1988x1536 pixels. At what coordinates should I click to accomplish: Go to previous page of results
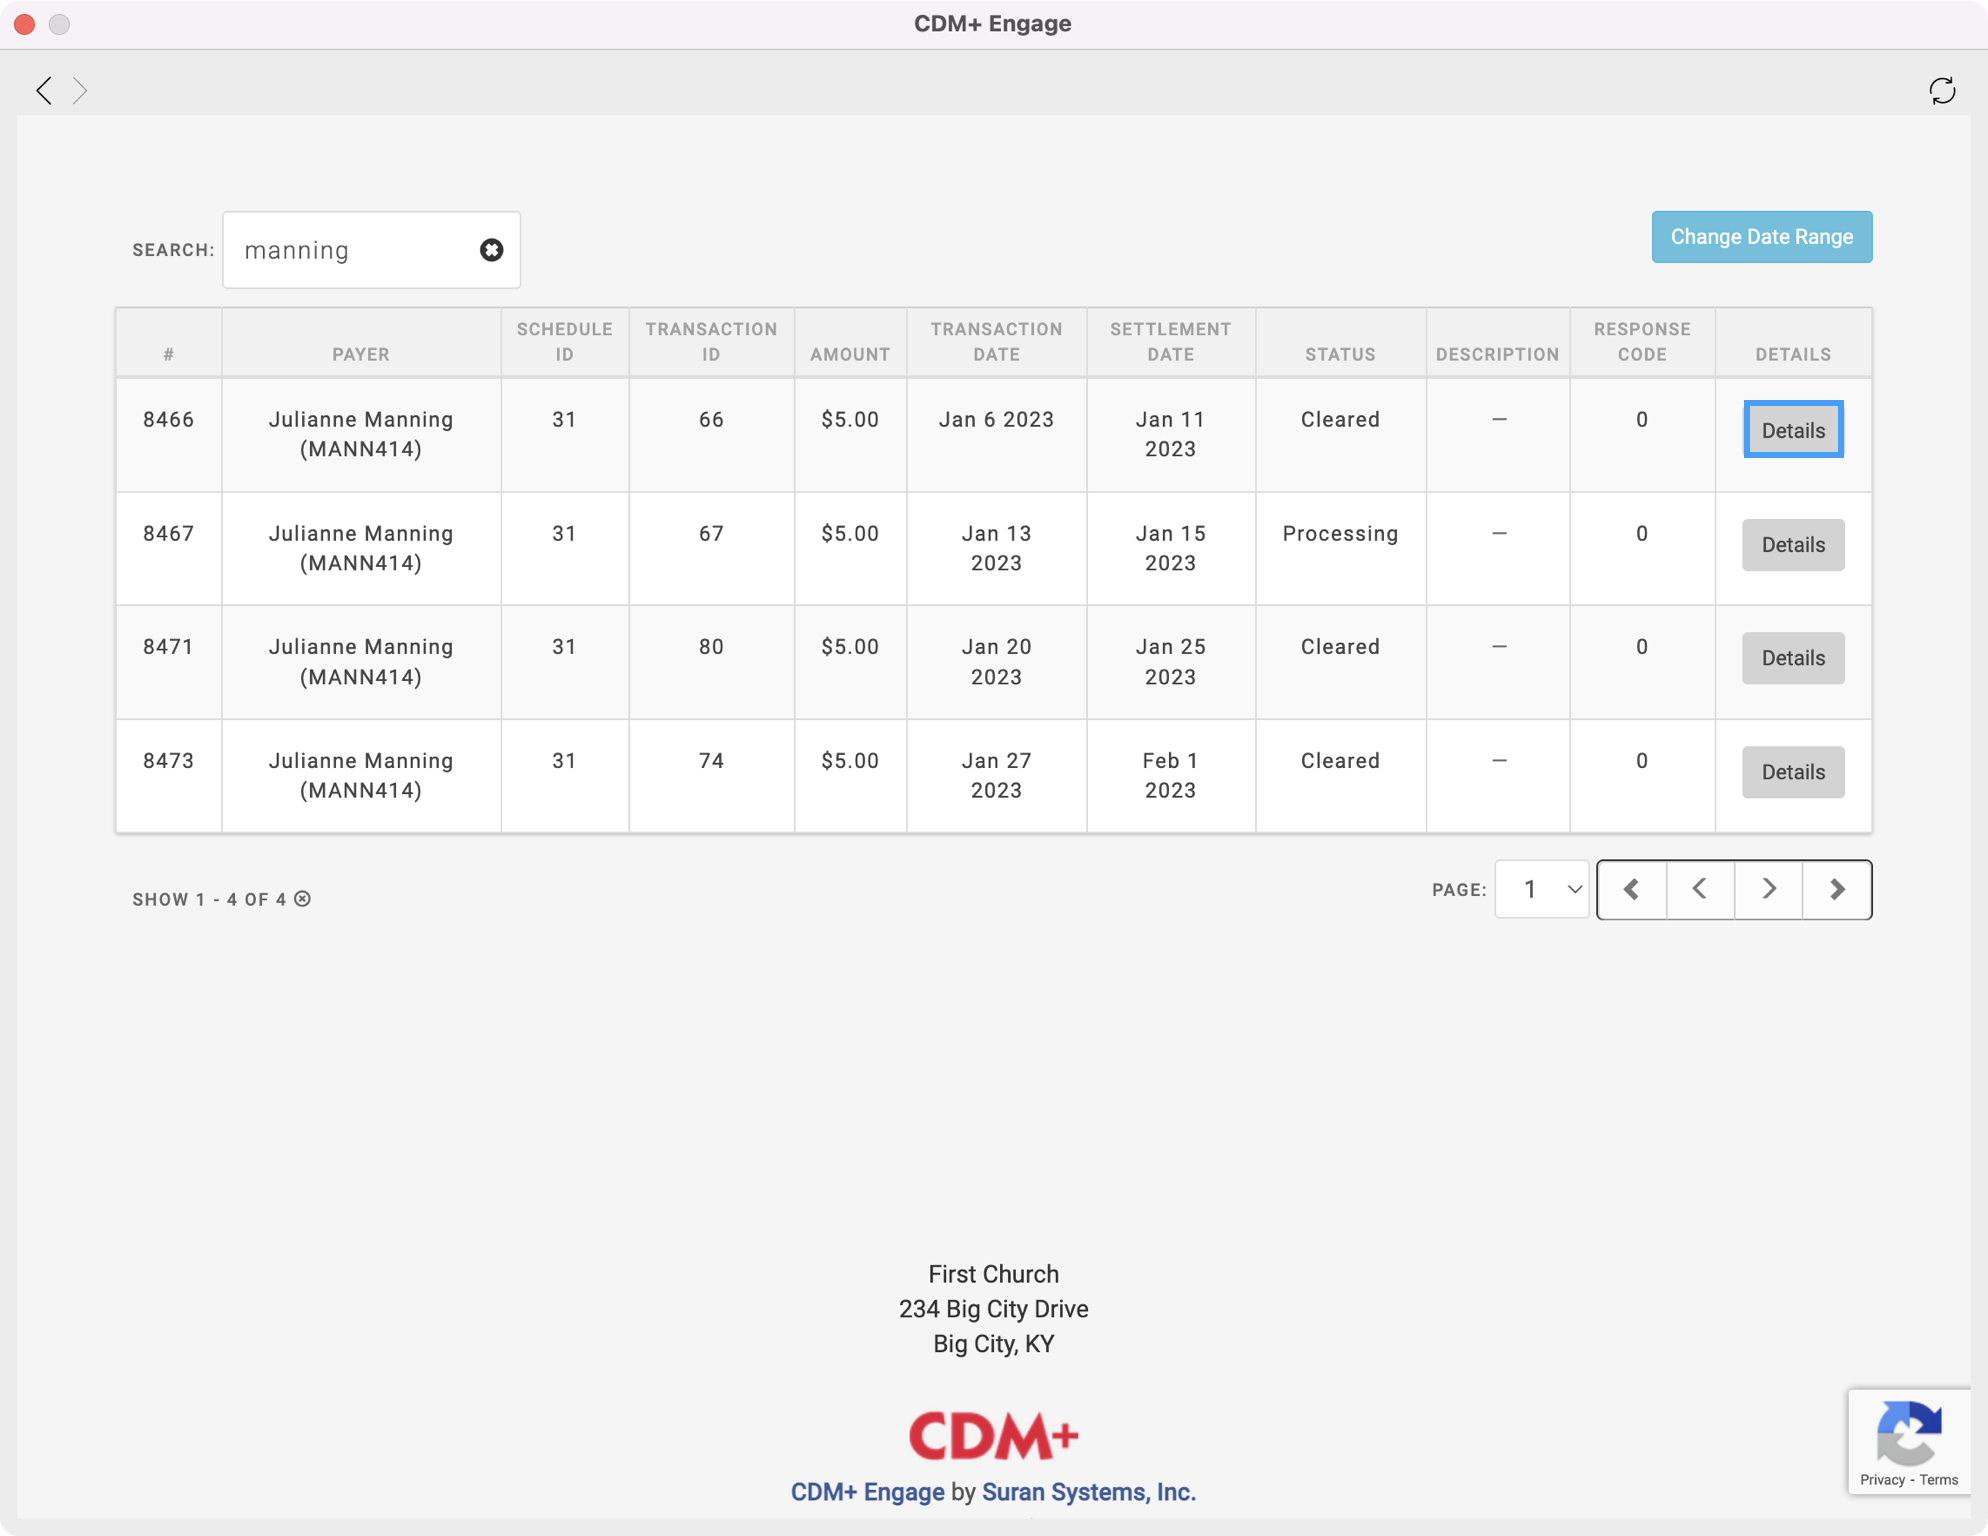point(1699,889)
